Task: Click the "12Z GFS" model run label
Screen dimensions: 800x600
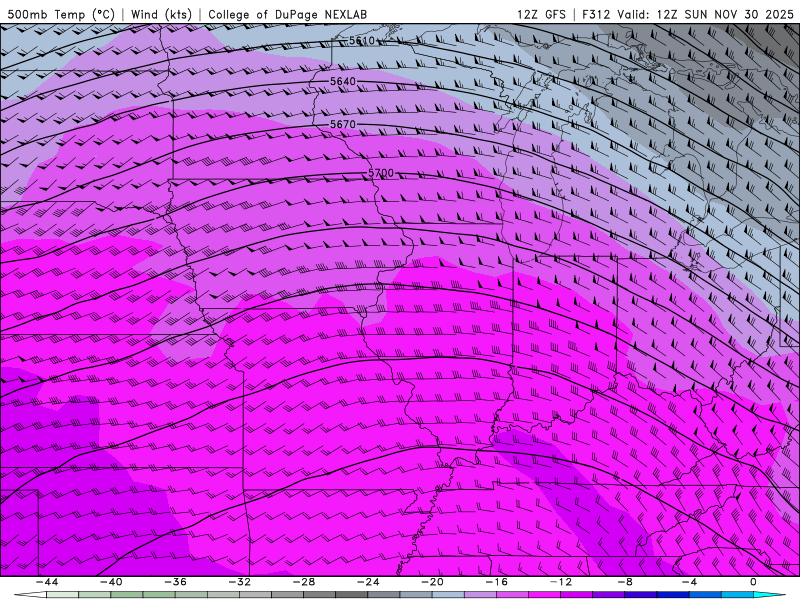Action: tap(541, 14)
